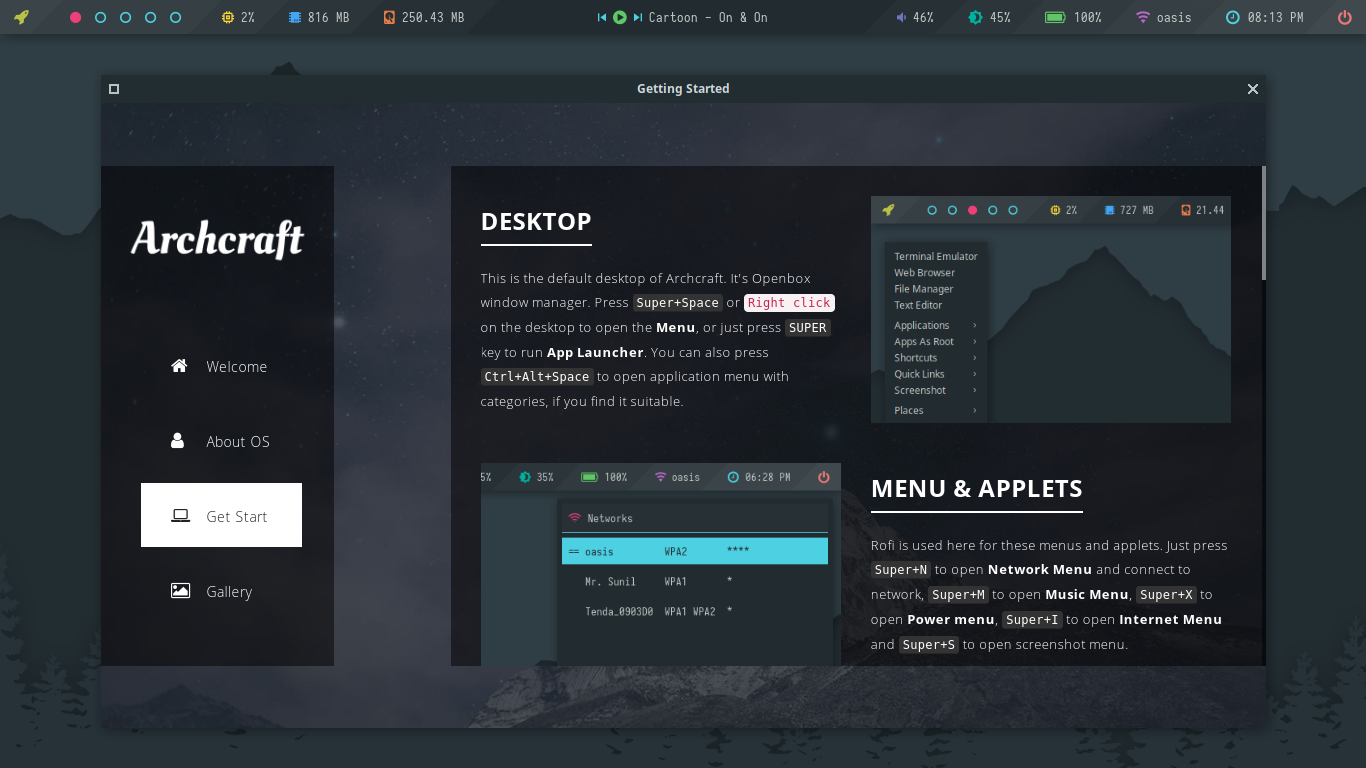Toggle play for the current song
Screen dimensions: 1366x768
619,17
